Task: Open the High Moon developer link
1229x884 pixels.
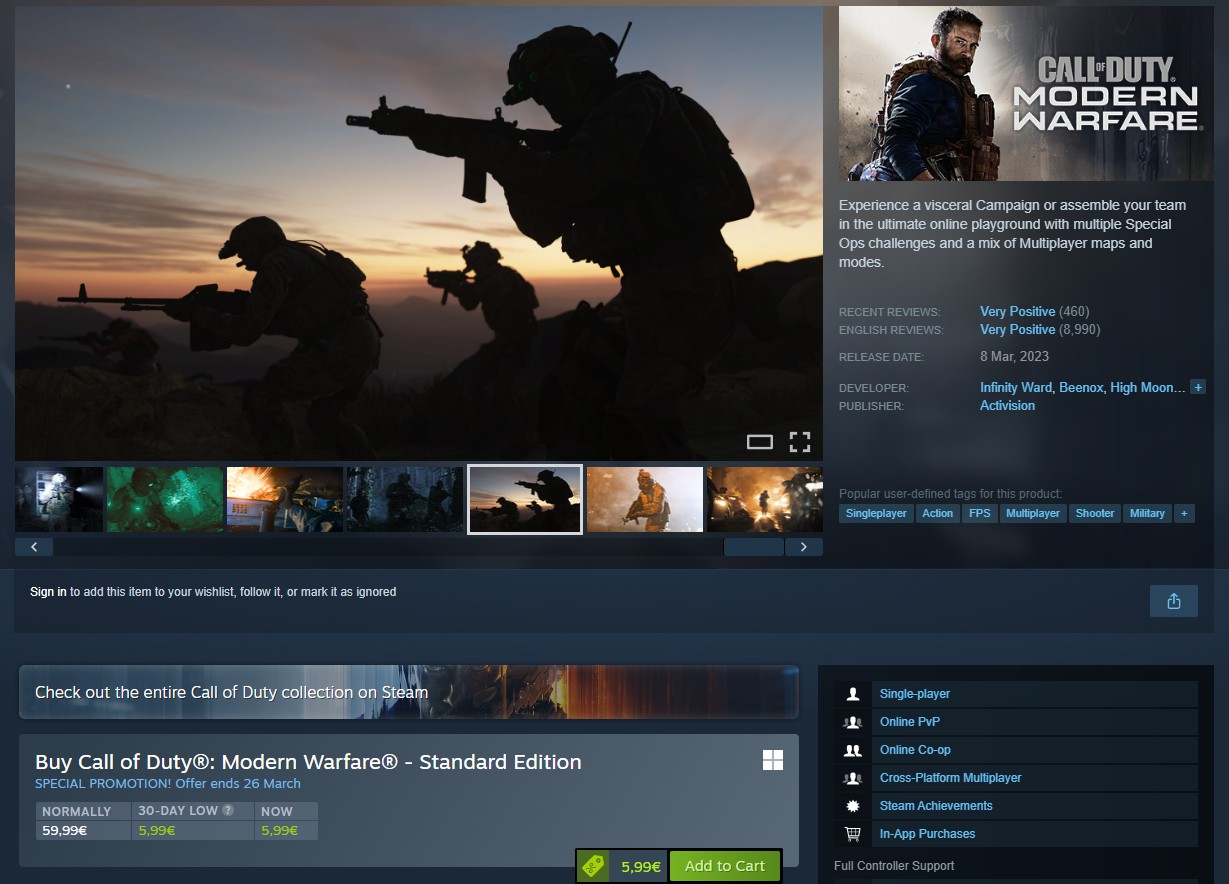Action: 1148,387
